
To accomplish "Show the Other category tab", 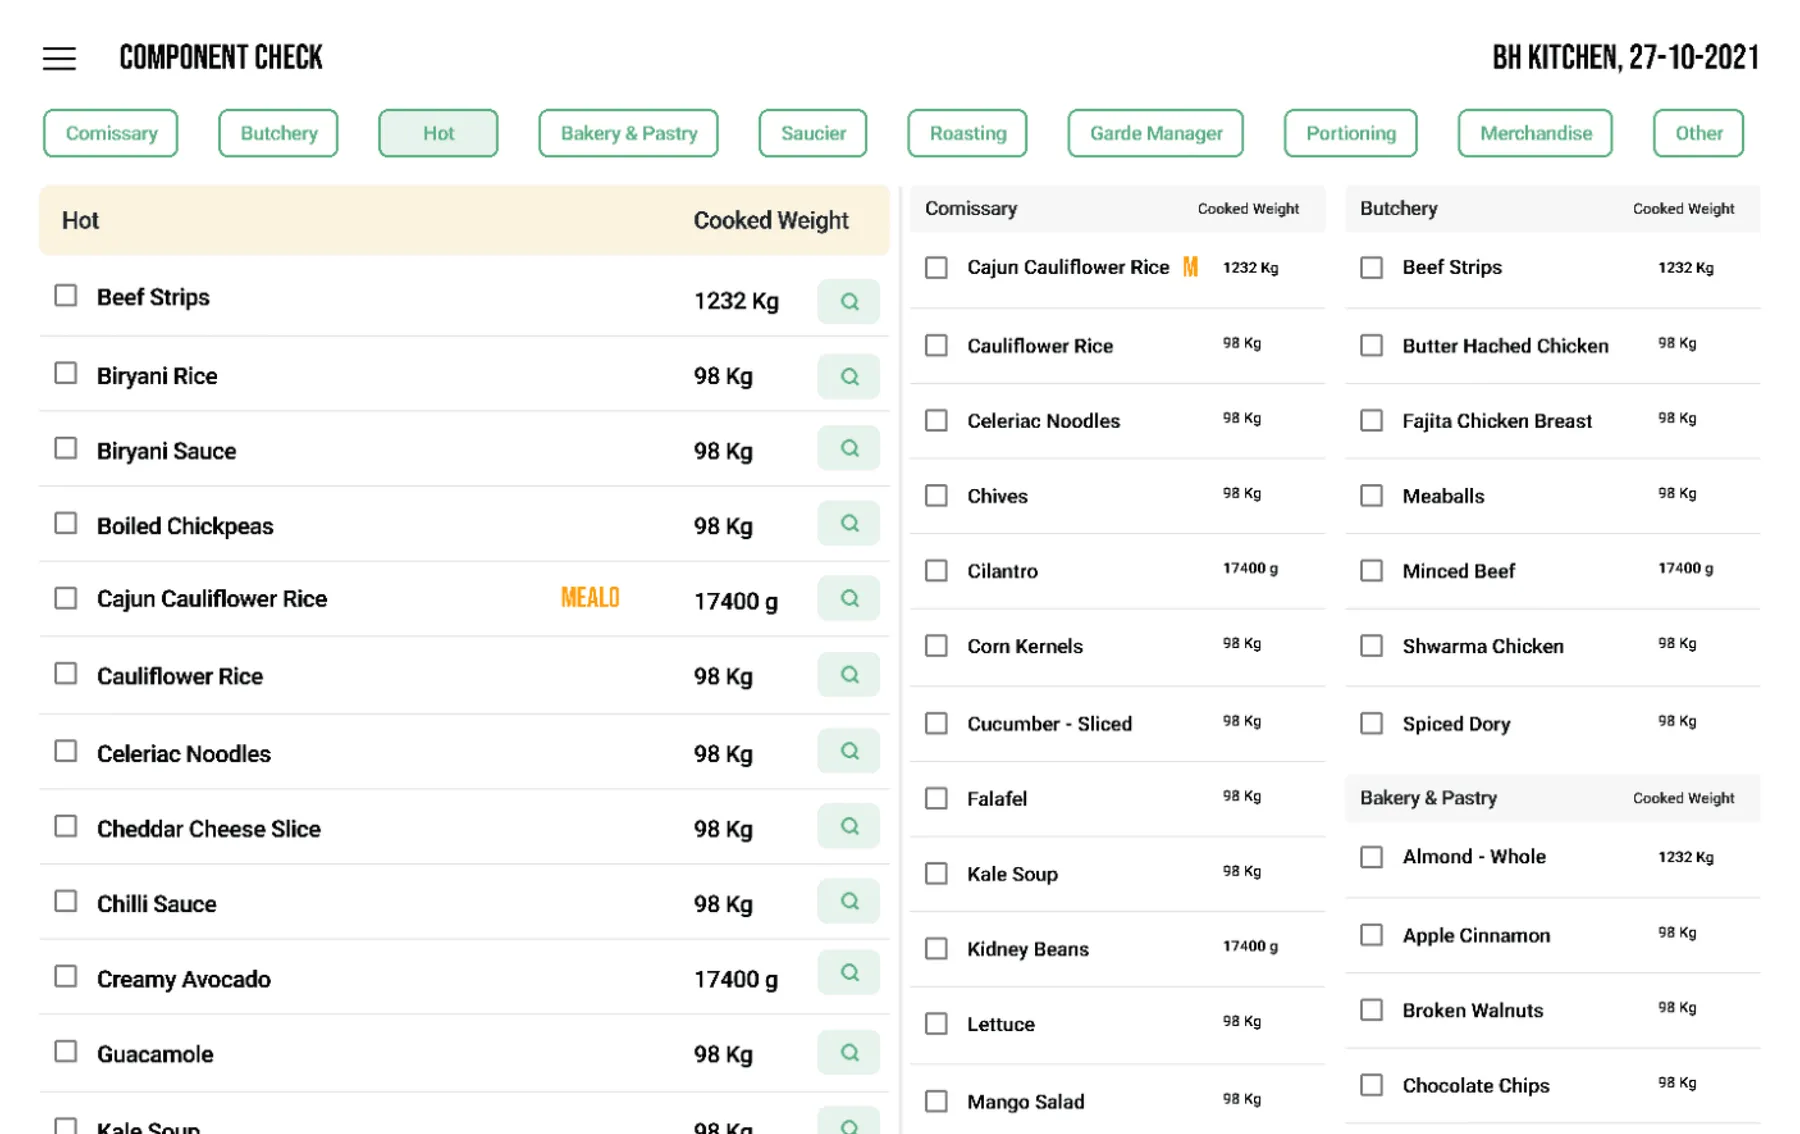I will pyautogui.click(x=1698, y=133).
